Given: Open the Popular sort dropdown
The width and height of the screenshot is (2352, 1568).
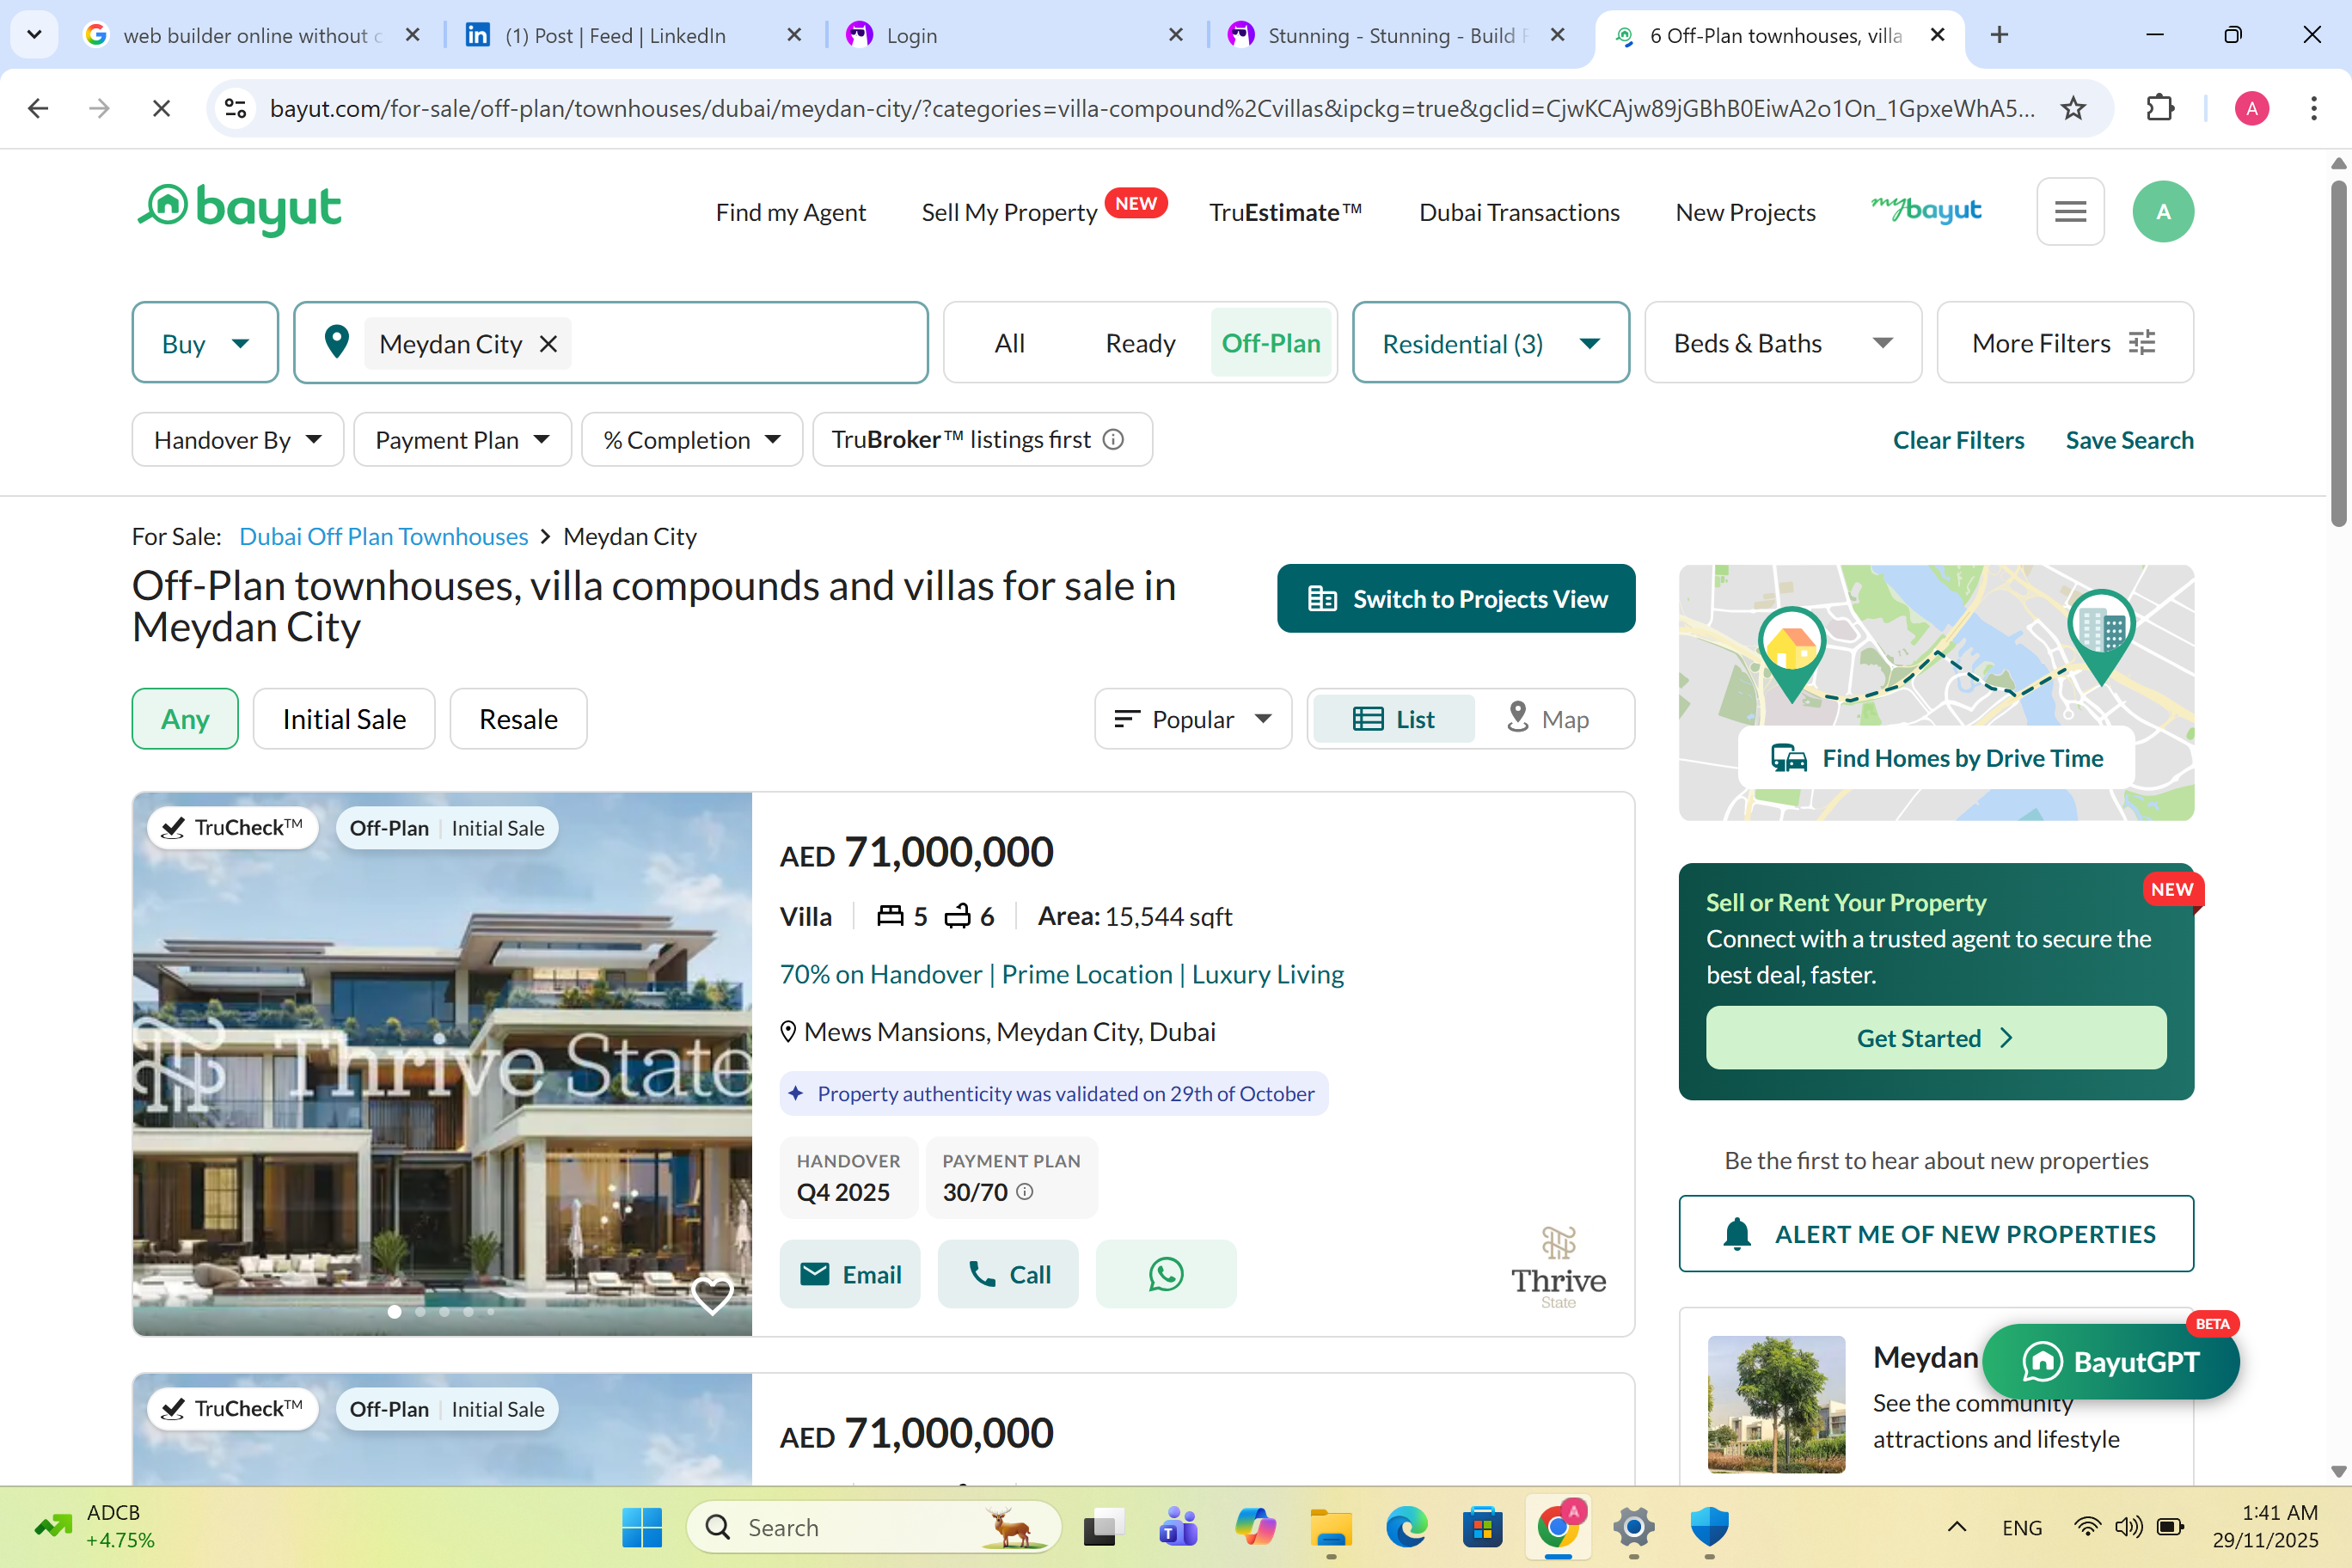Looking at the screenshot, I should 1192,719.
